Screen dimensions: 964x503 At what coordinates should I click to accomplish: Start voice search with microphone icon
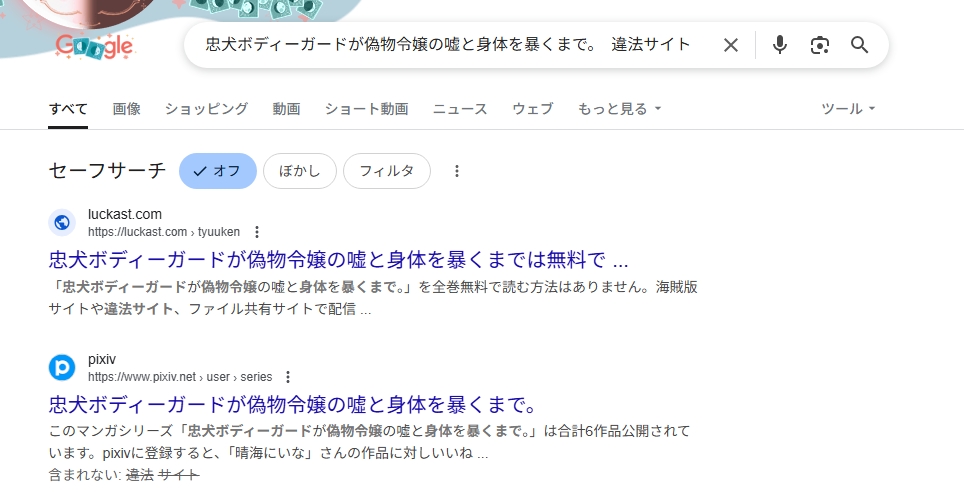click(780, 45)
